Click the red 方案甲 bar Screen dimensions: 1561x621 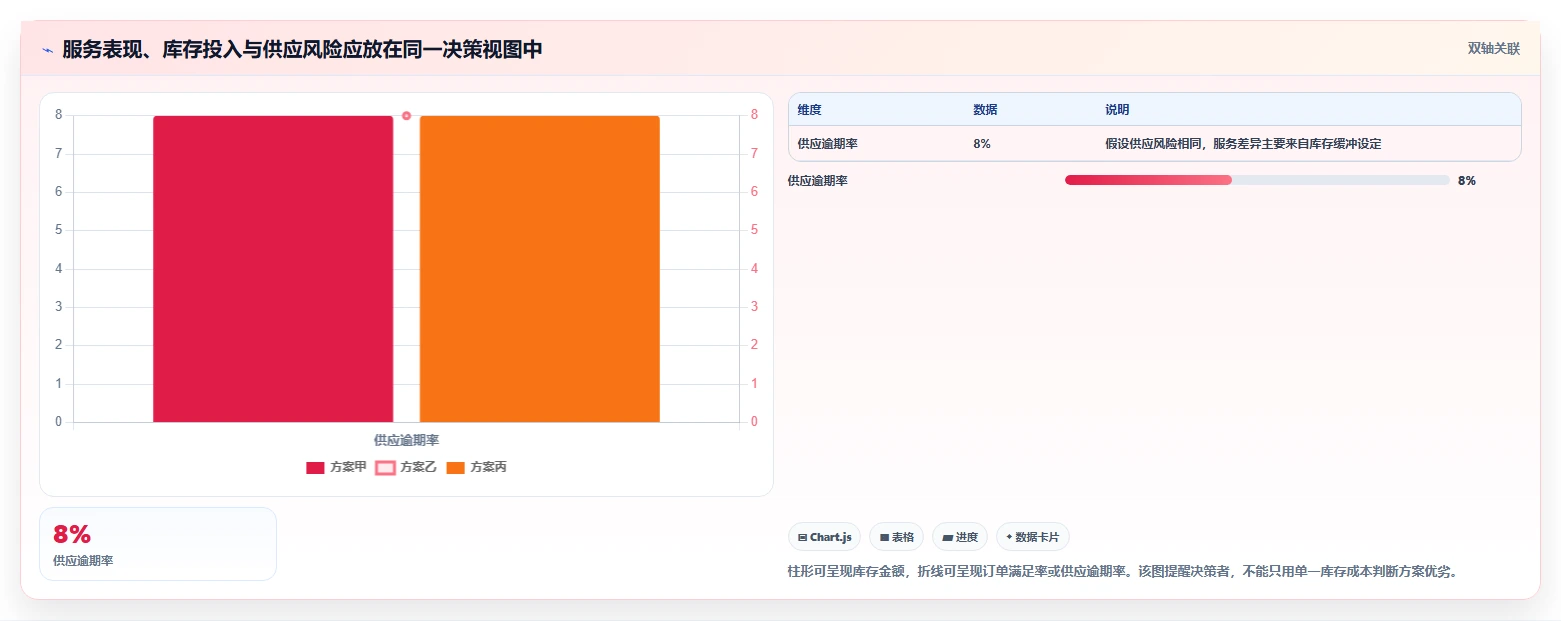coord(273,269)
